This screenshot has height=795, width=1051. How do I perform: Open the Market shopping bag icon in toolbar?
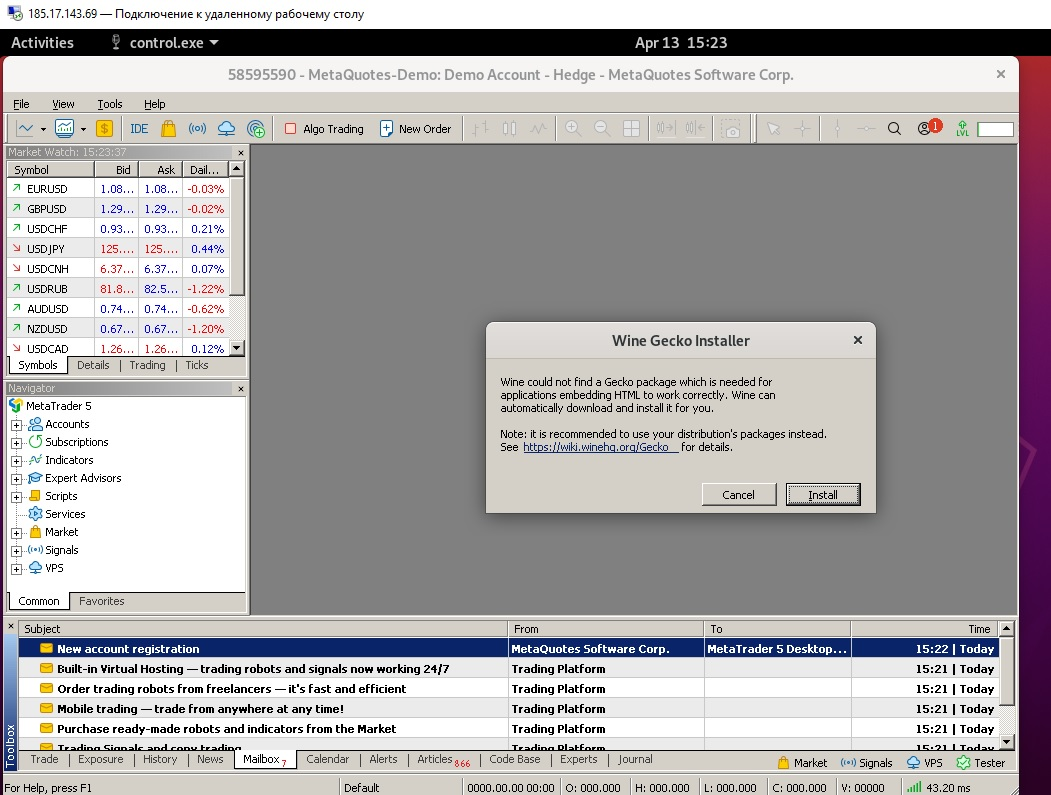tap(168, 128)
